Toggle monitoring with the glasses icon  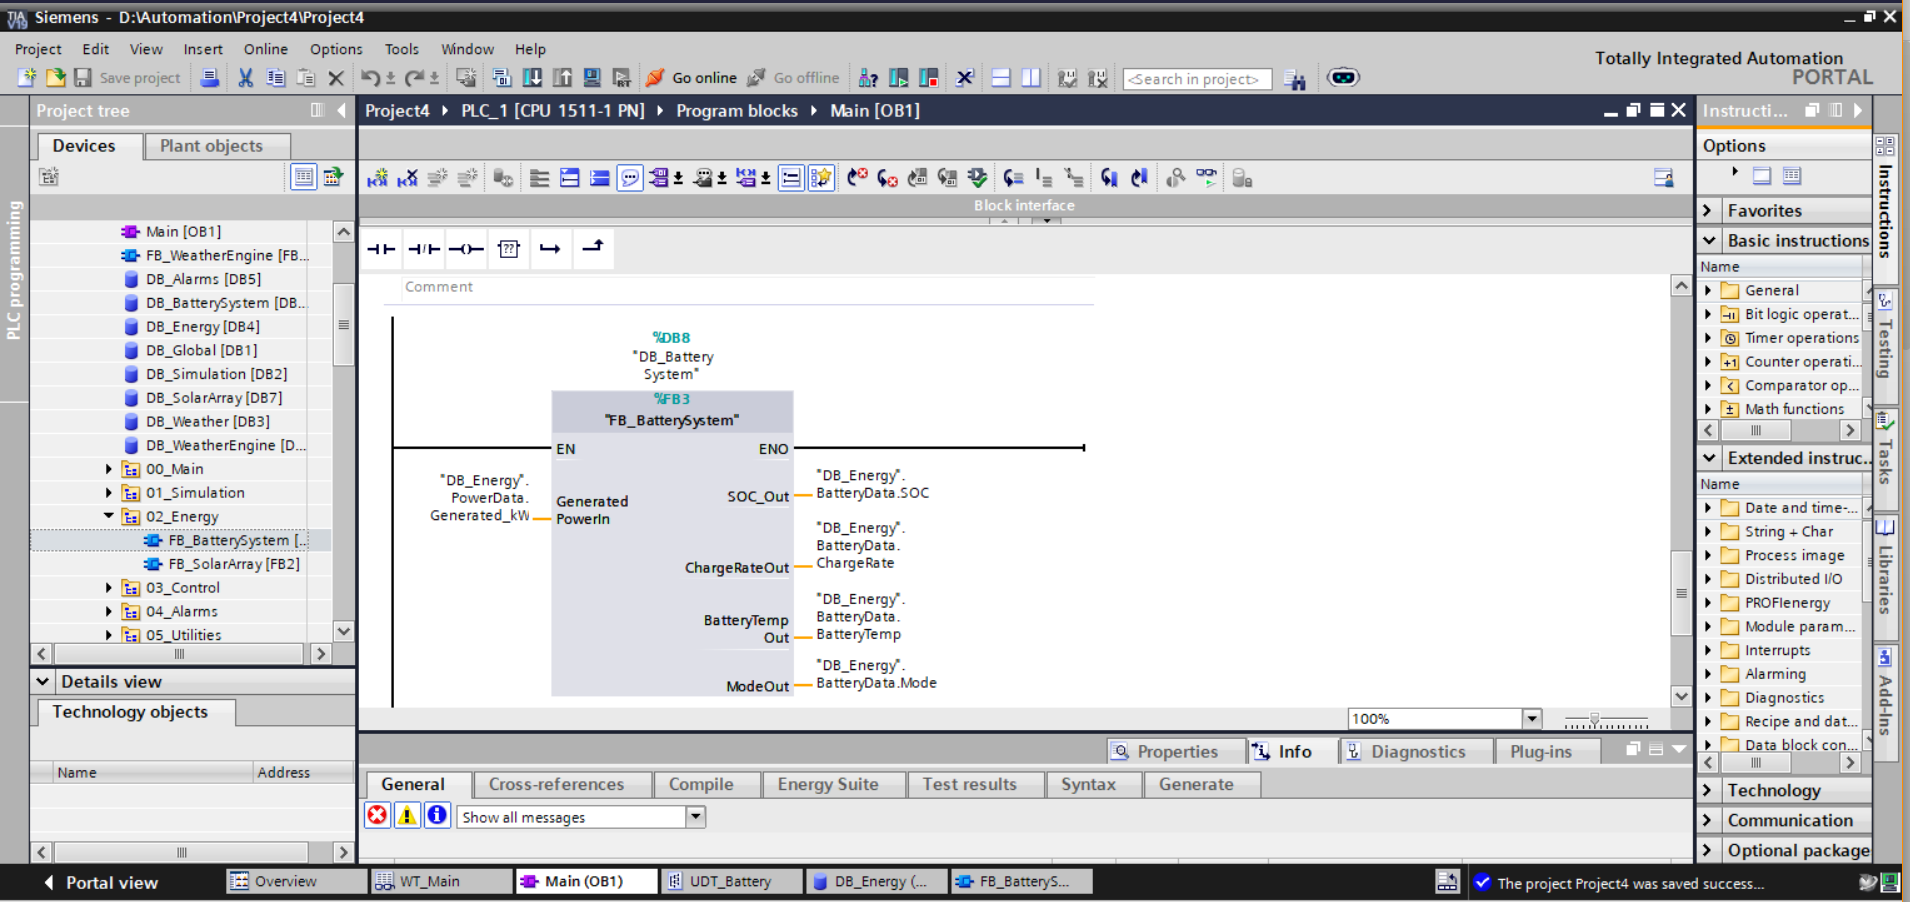point(1207,178)
